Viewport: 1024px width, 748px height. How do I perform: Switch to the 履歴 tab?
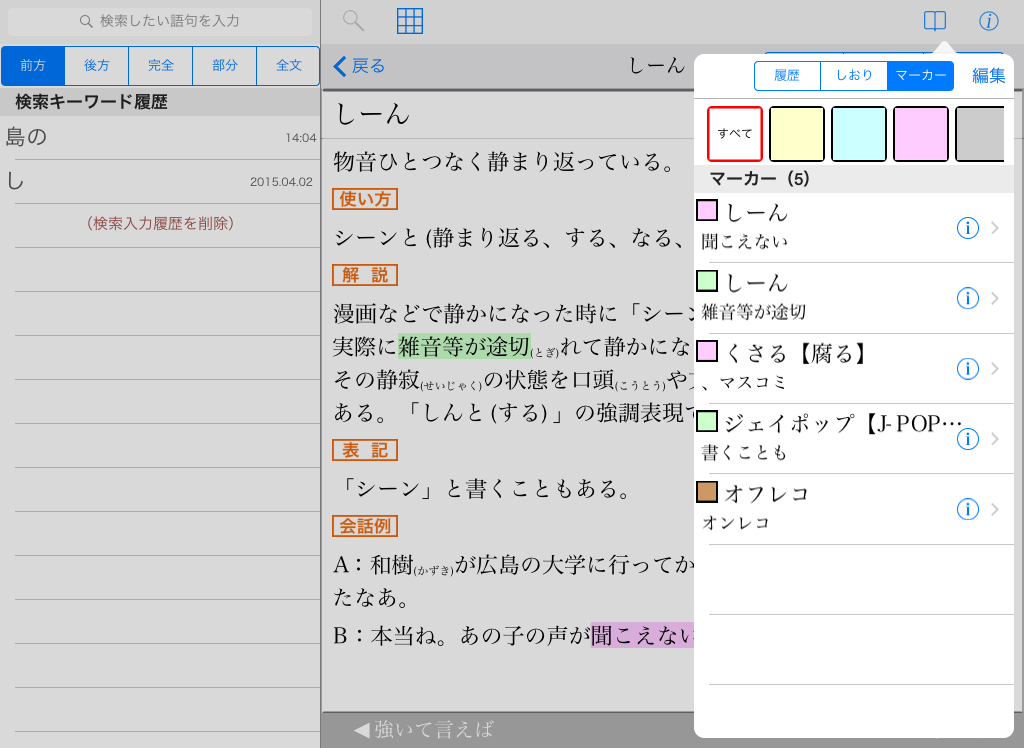pos(787,76)
